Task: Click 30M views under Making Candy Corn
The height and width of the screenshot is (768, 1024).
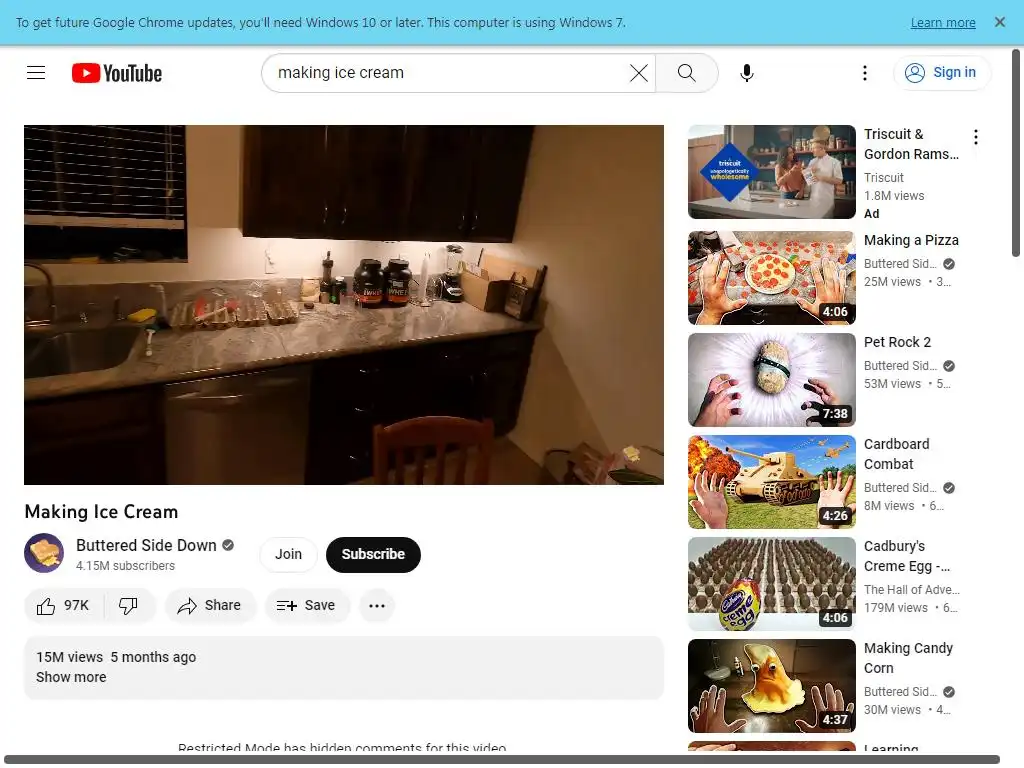Action: click(892, 710)
